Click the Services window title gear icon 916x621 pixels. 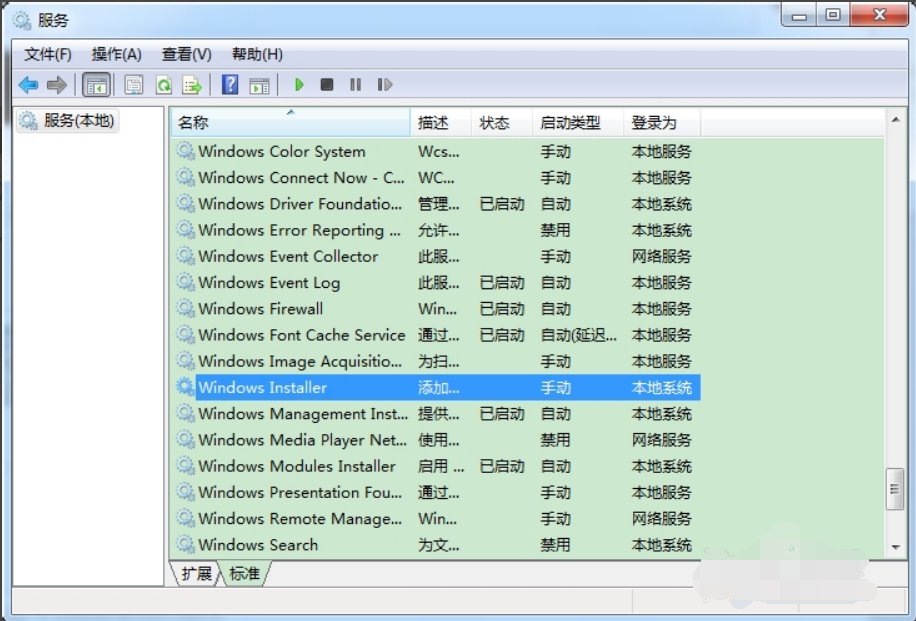[x=22, y=20]
